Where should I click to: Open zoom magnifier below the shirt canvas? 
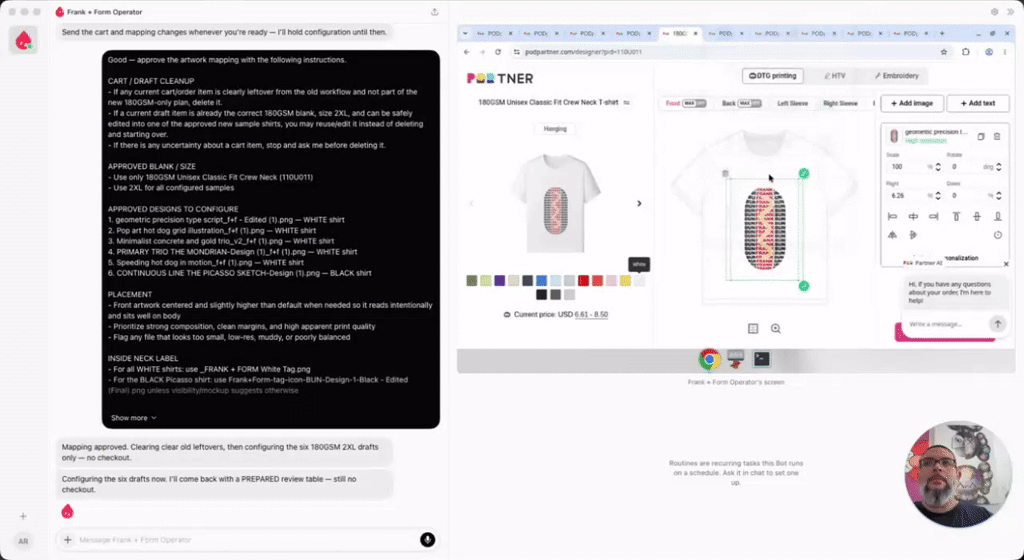[x=776, y=329]
